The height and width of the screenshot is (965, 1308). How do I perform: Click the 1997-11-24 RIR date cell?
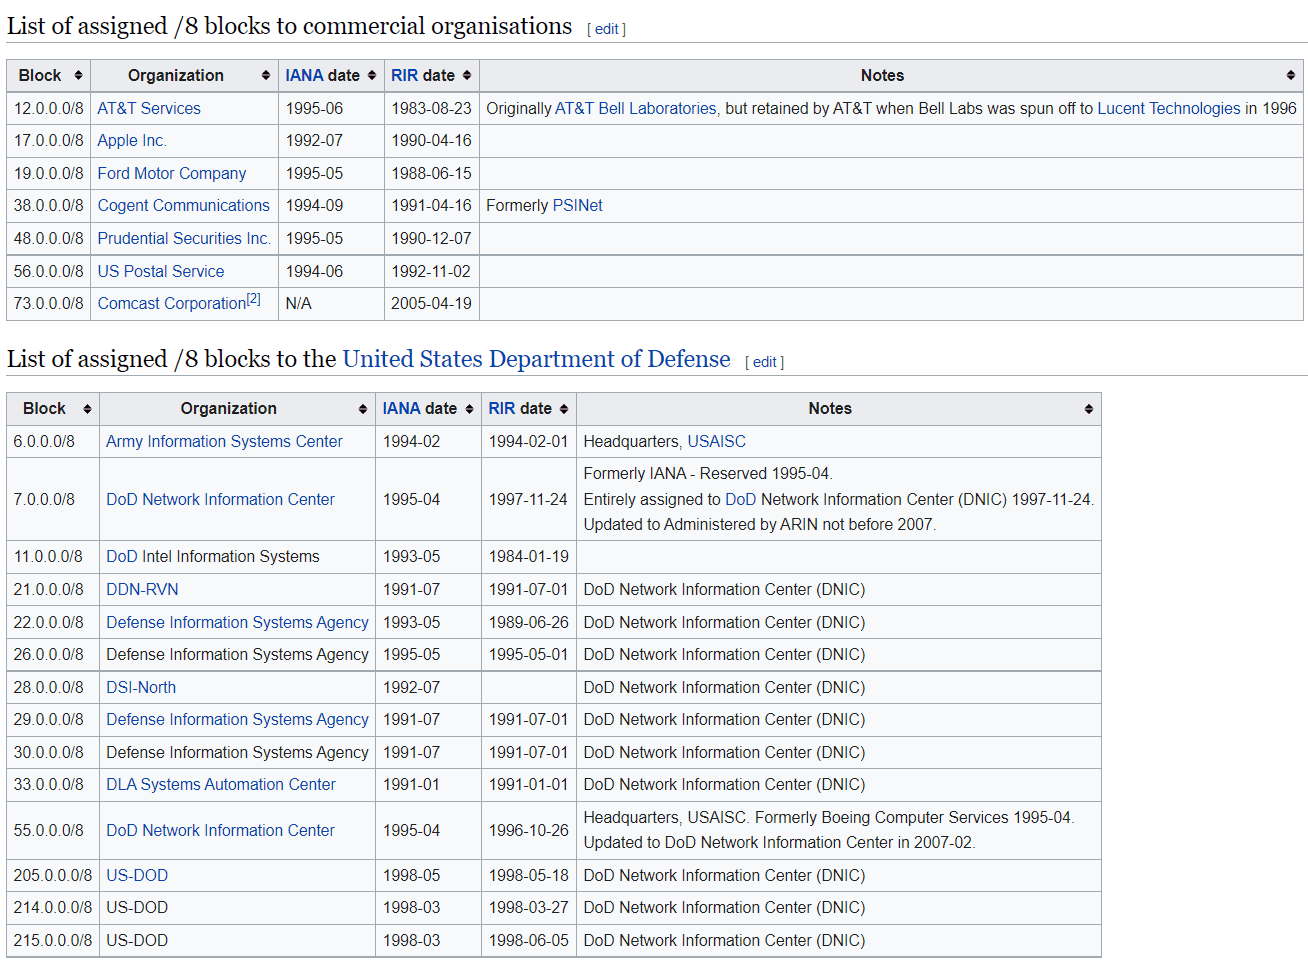coord(529,500)
